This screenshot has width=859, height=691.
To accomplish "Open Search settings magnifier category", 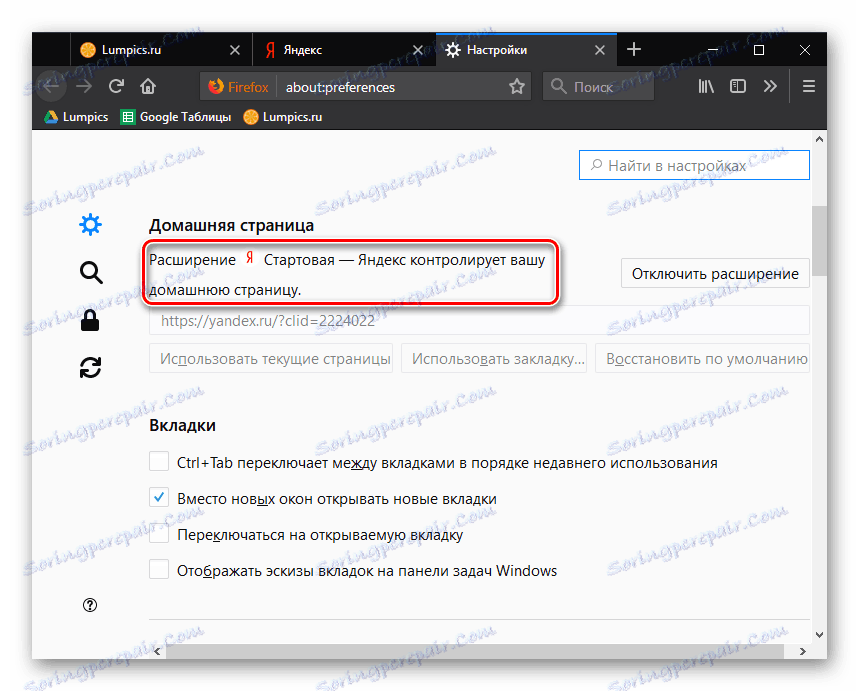I will tap(91, 272).
